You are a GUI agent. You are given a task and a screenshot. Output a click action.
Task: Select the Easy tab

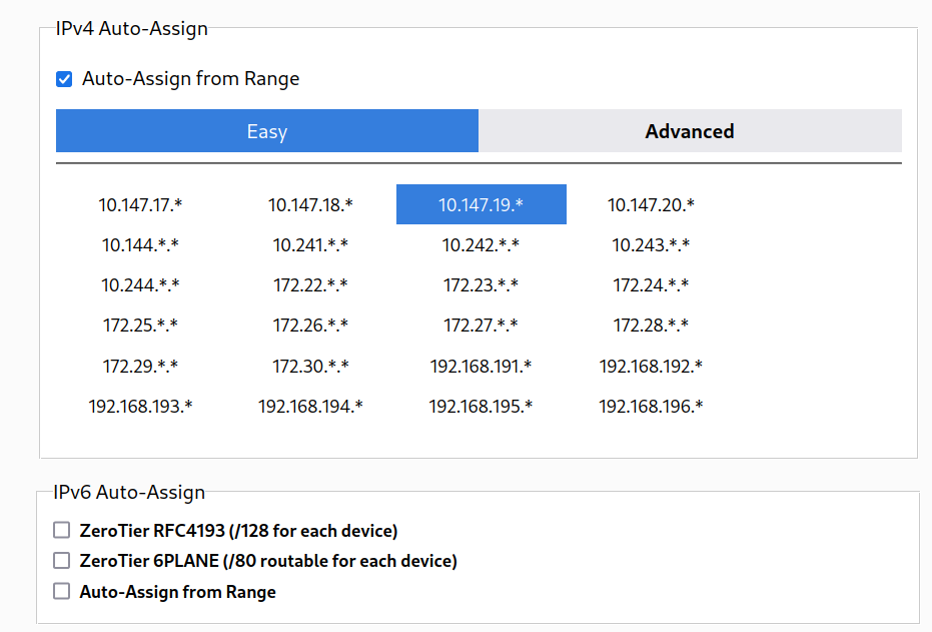click(x=267, y=131)
